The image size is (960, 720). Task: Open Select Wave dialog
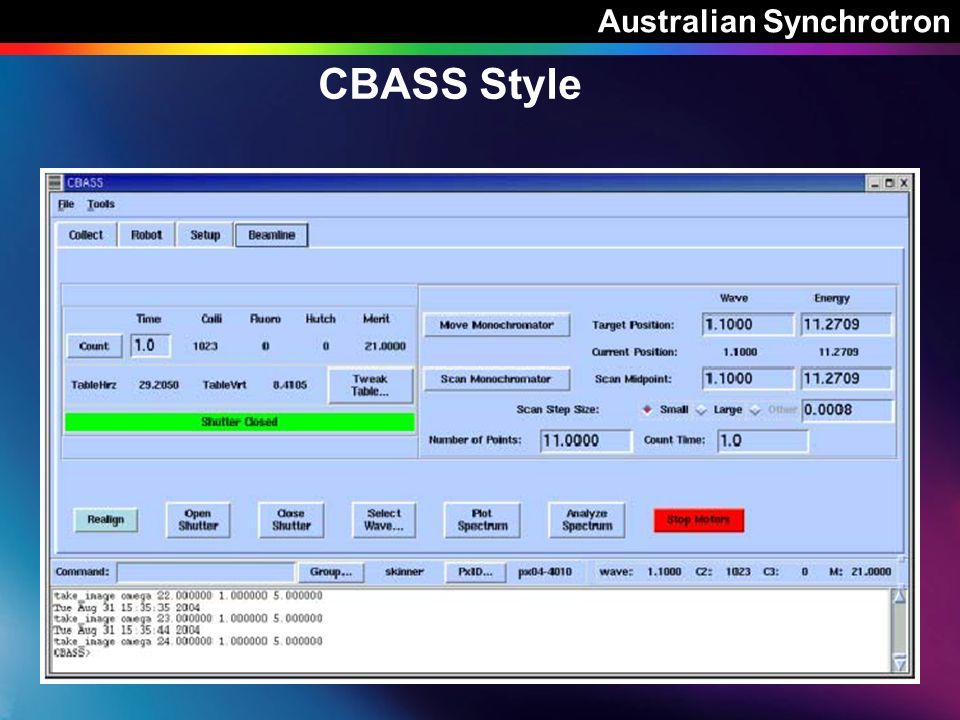(x=384, y=520)
